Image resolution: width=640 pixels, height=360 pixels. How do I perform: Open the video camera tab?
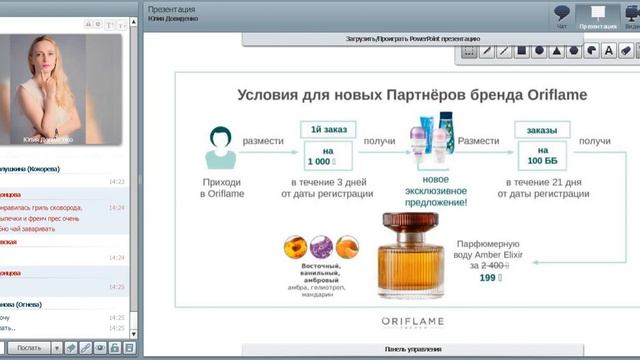tap(632, 17)
